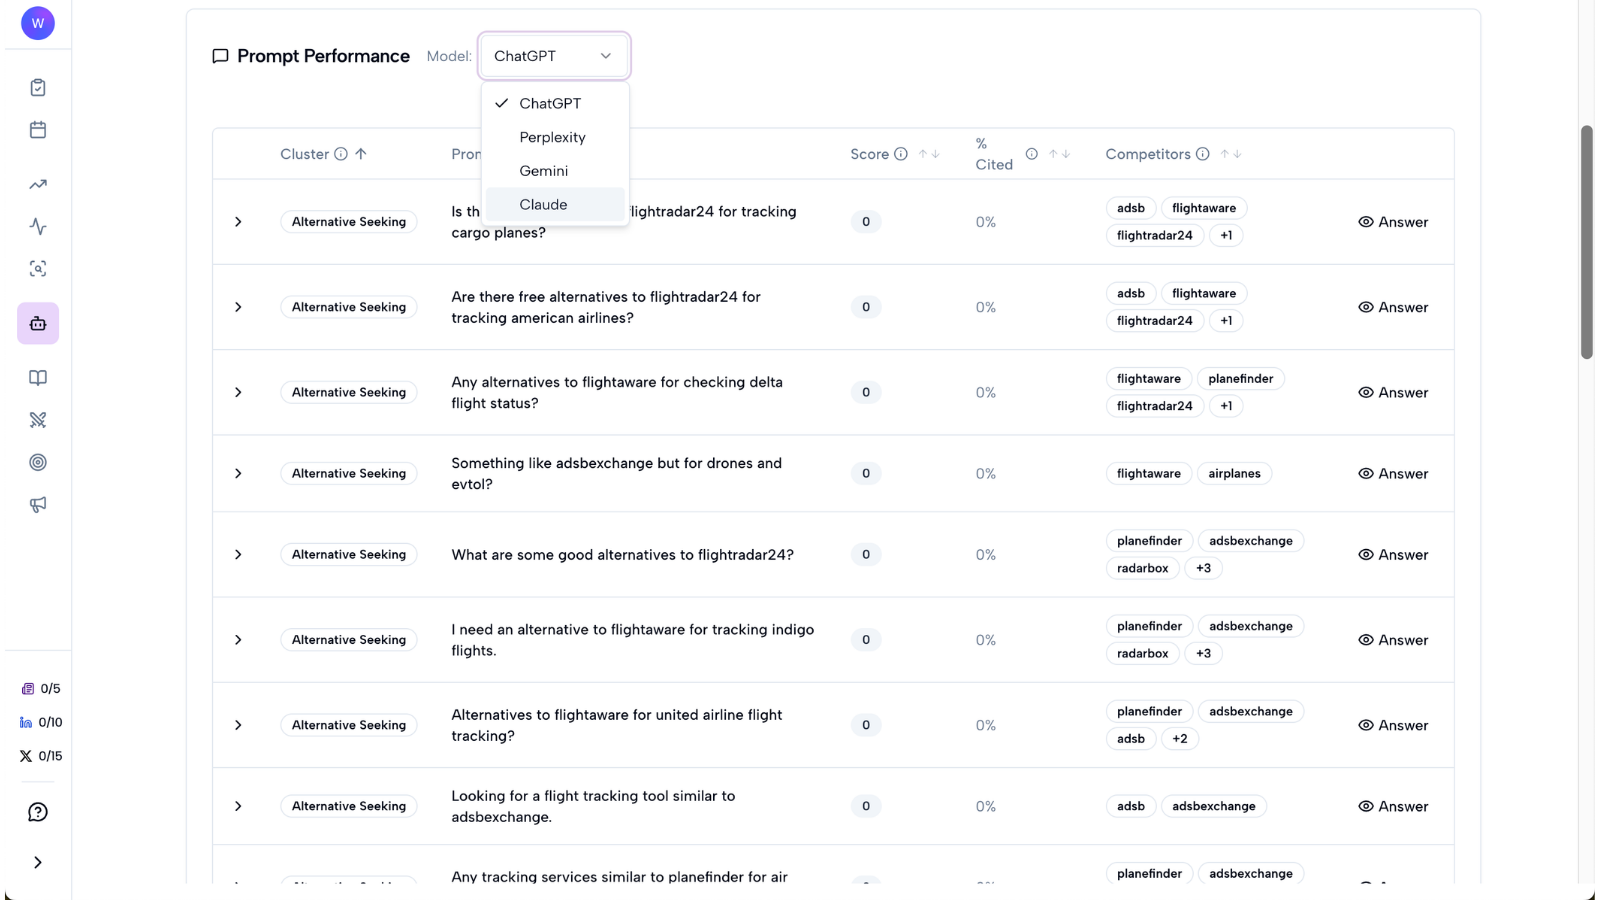Open the help question mark icon
1600x900 pixels.
coord(38,812)
